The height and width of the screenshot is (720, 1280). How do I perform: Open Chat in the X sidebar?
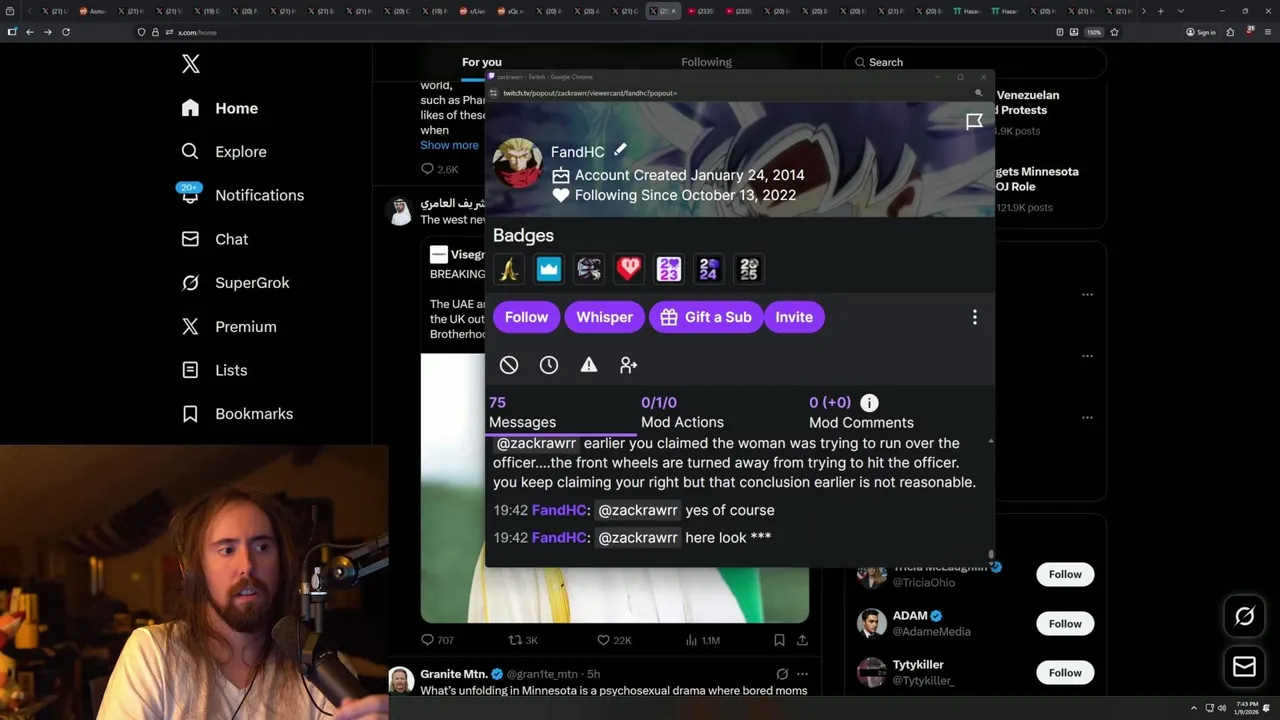coord(214,239)
